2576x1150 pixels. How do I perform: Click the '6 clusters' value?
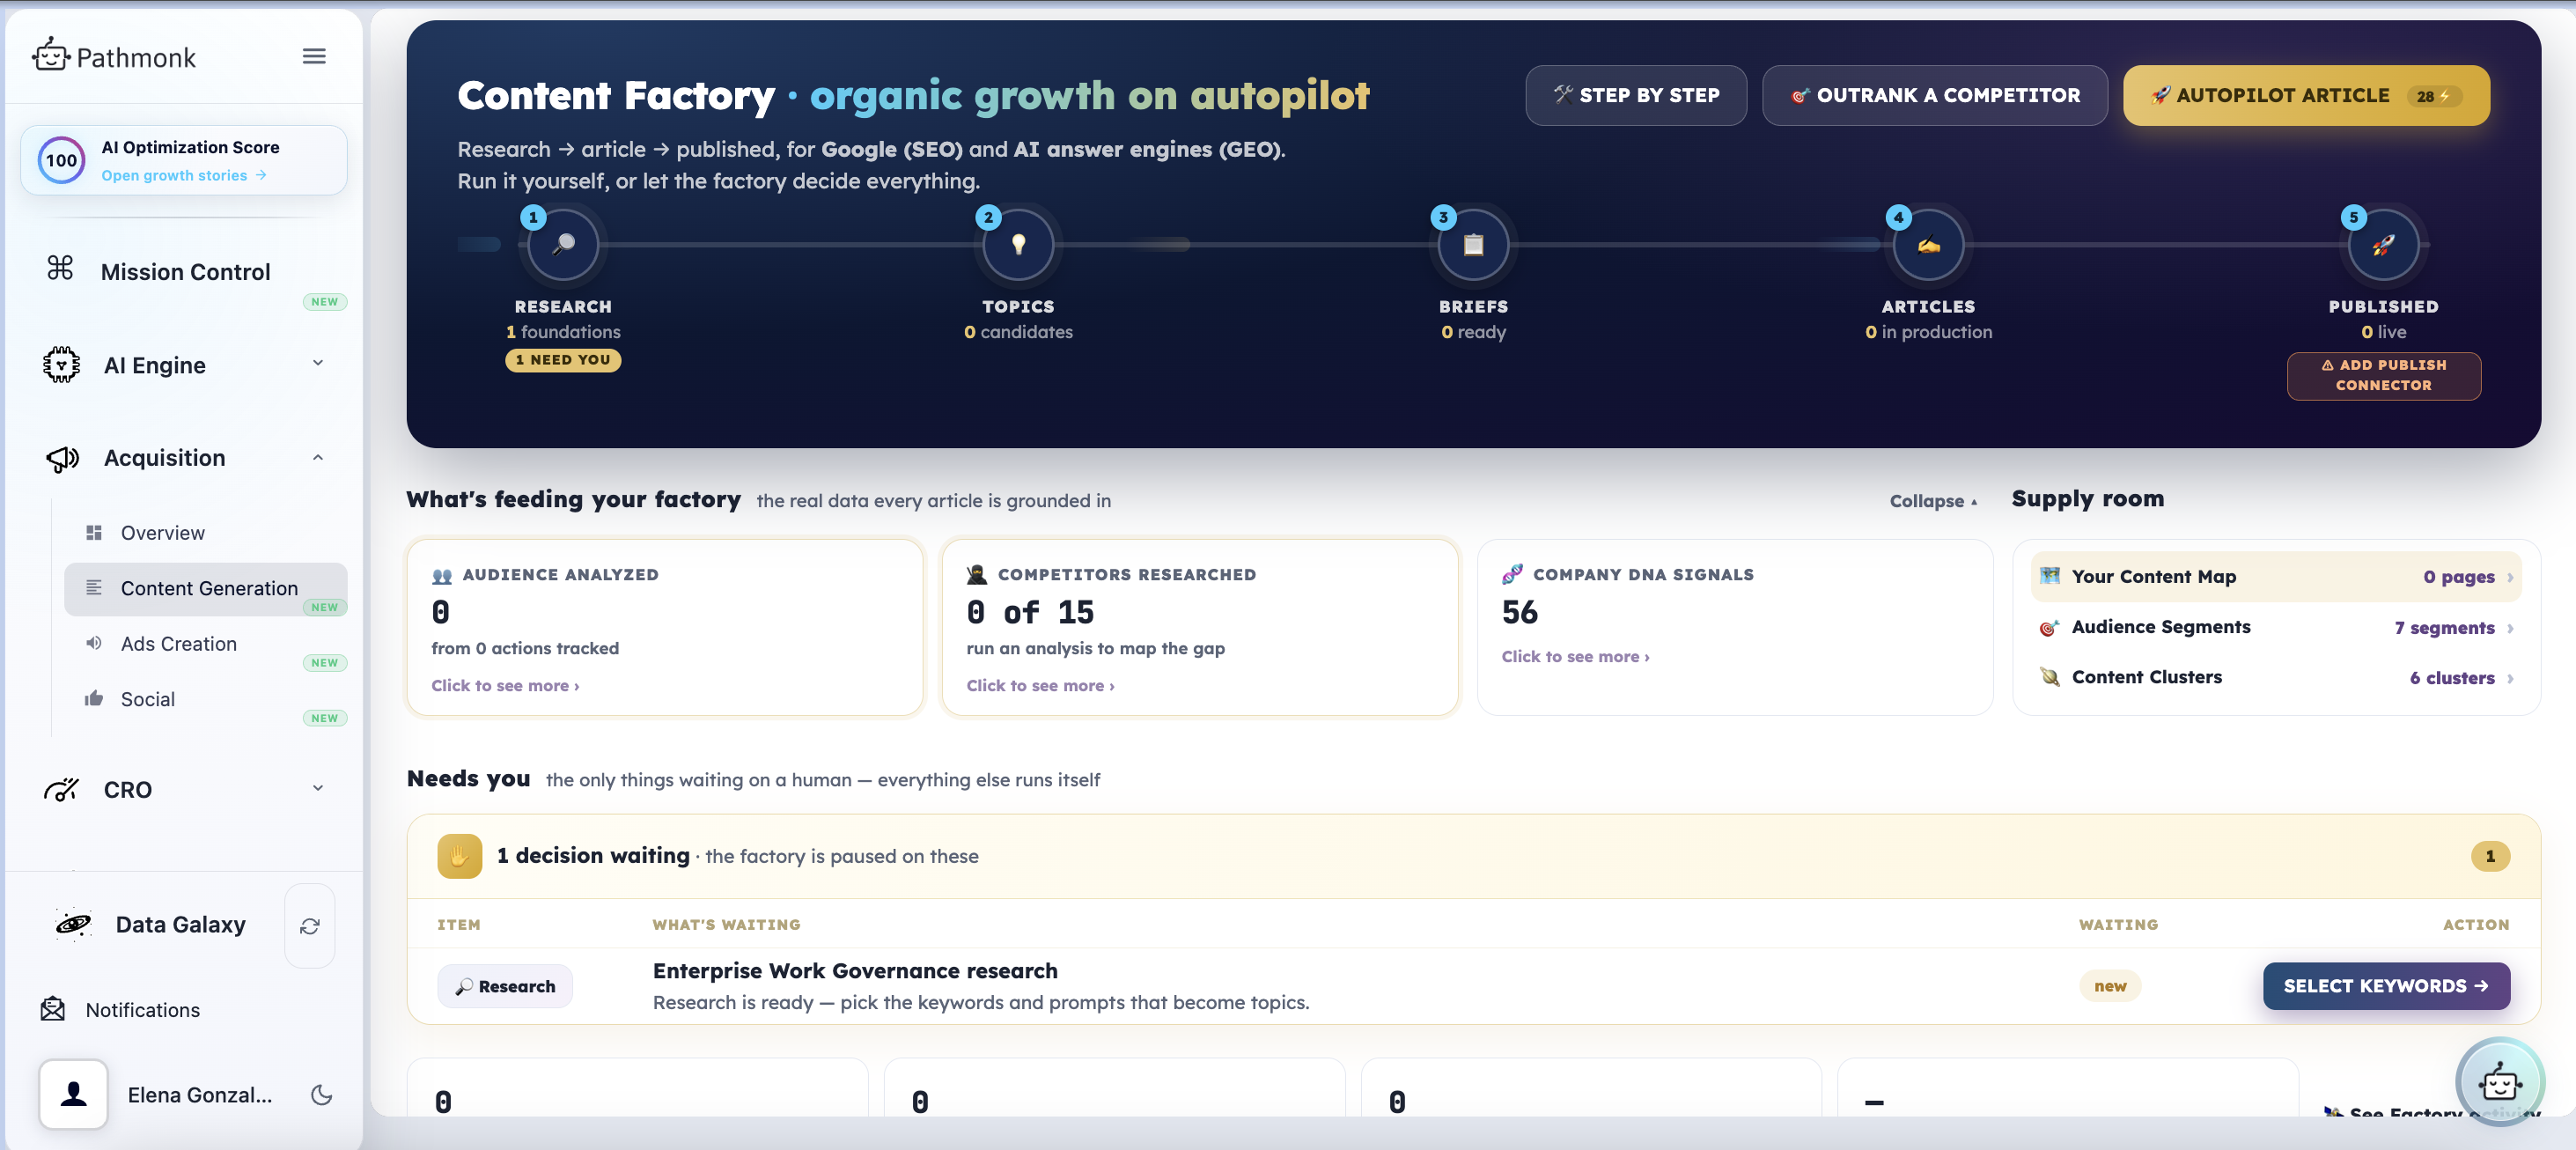tap(2452, 678)
